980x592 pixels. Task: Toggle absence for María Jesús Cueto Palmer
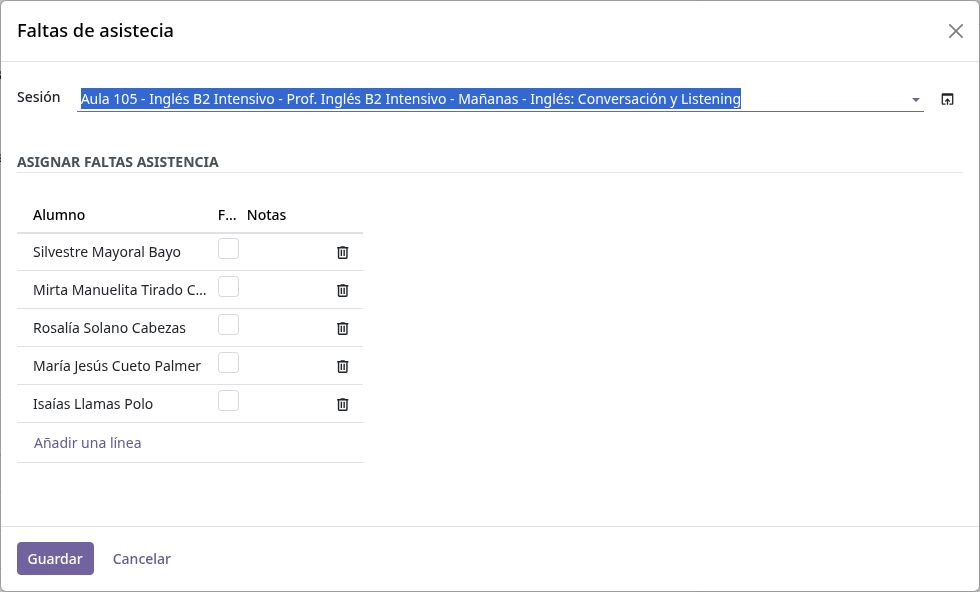(x=228, y=363)
